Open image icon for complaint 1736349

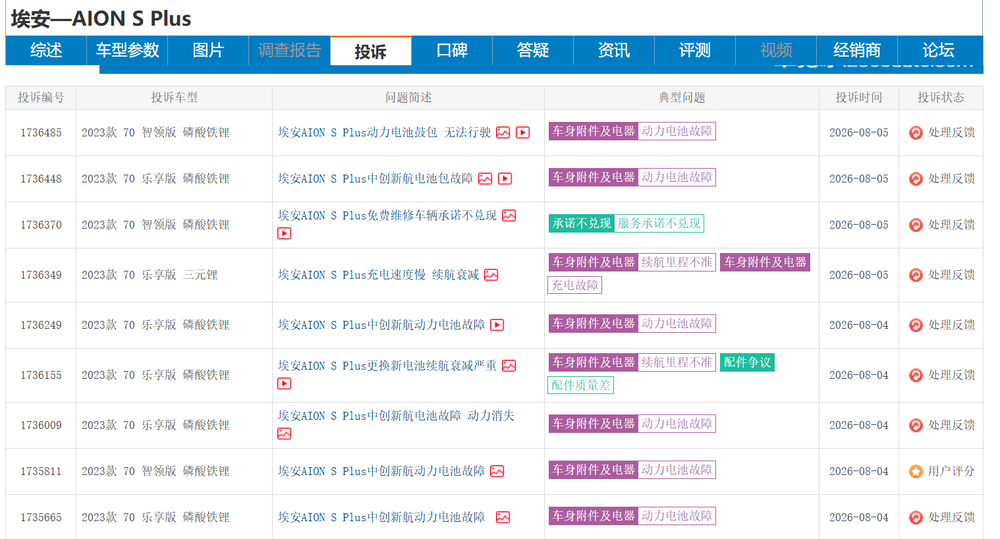[491, 275]
